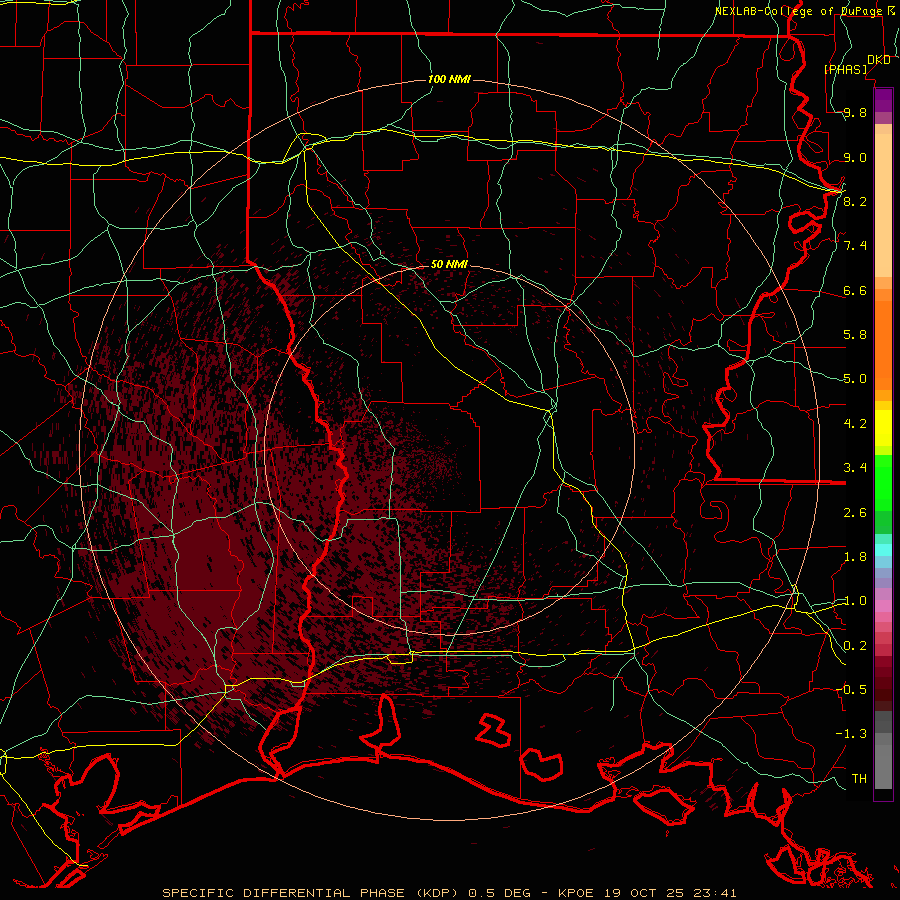The image size is (900, 900).
Task: Click the 8.2 color scale value
Action: (855, 201)
